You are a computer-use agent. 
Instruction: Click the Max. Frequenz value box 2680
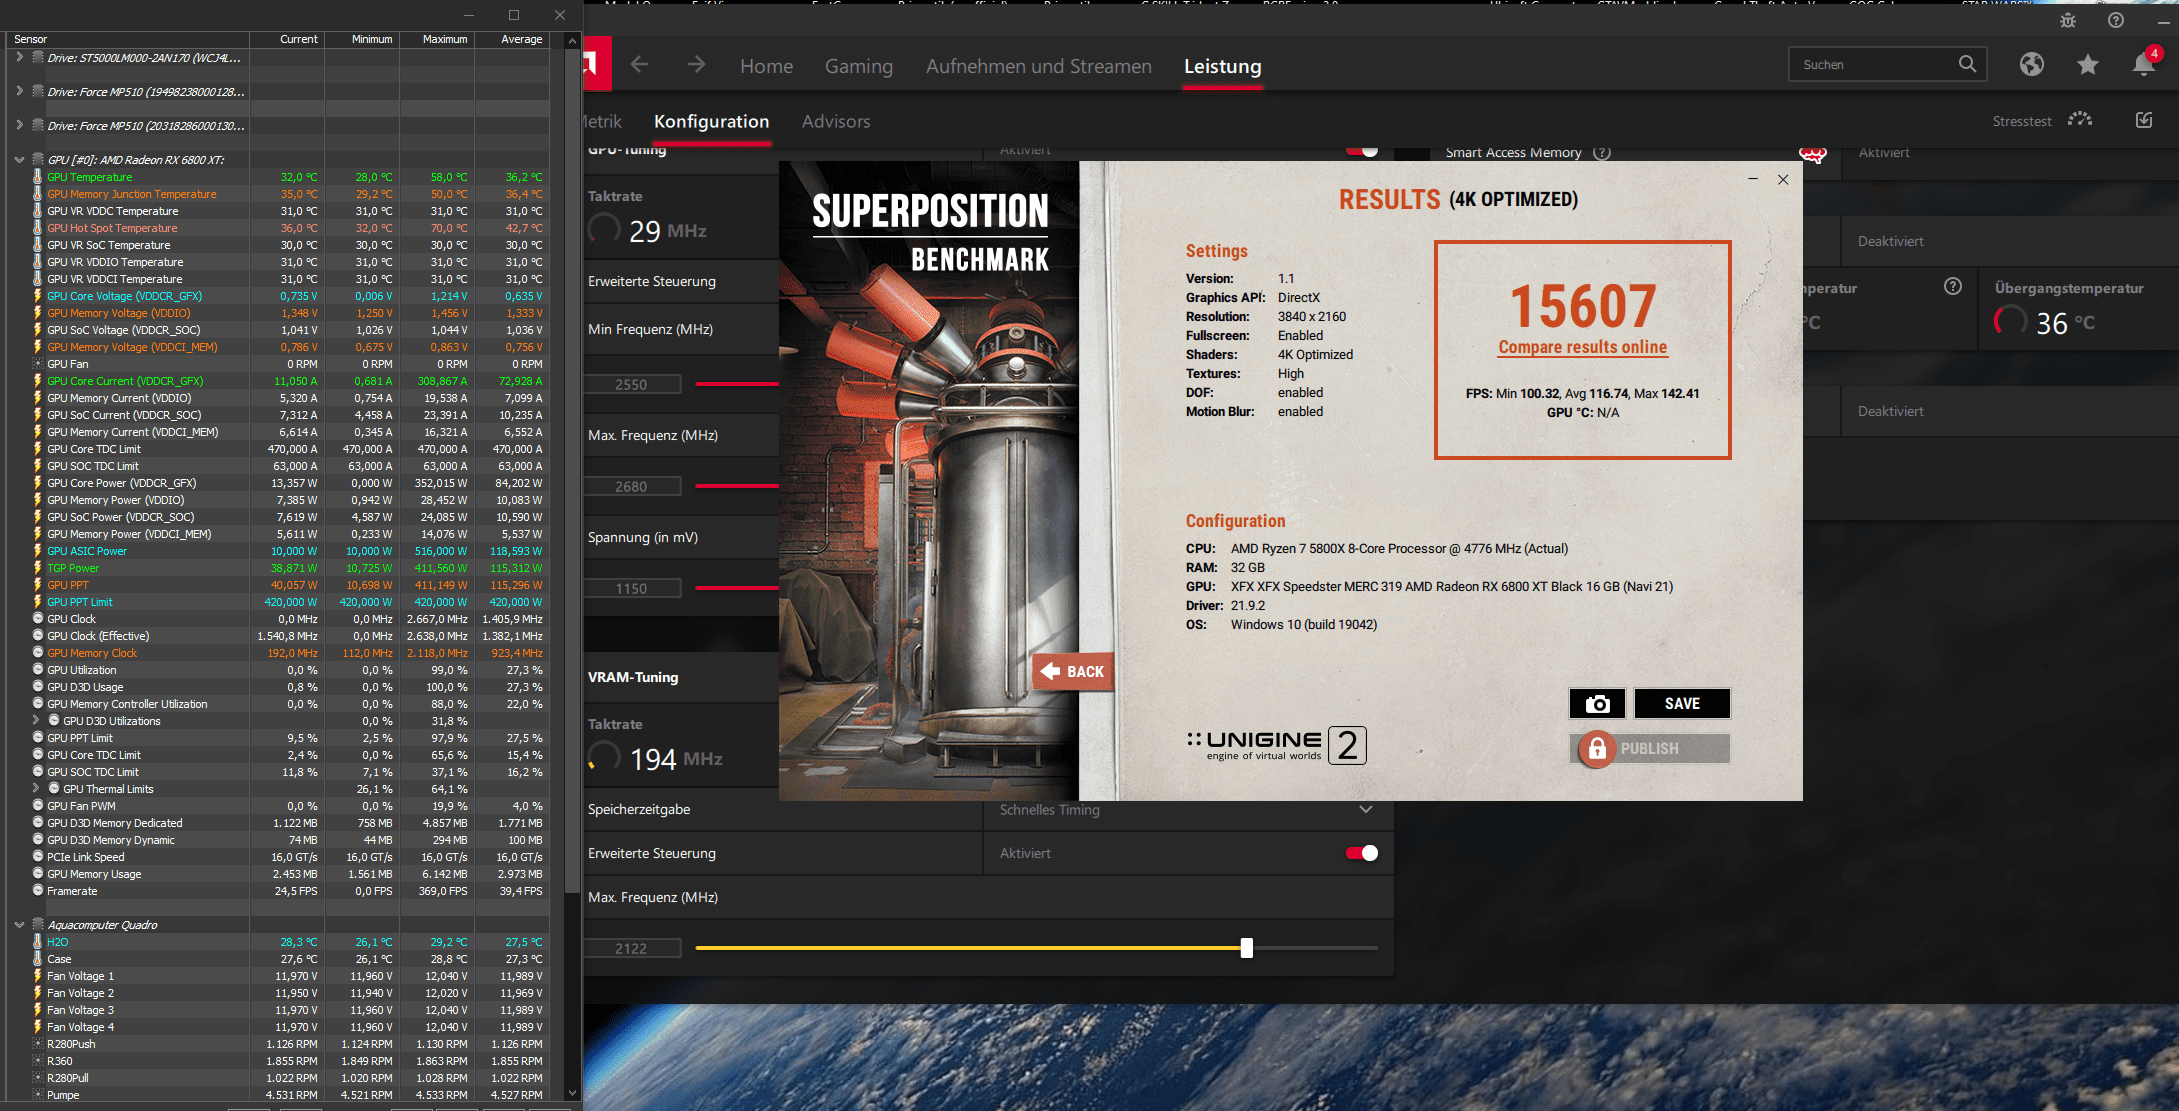[x=631, y=486]
